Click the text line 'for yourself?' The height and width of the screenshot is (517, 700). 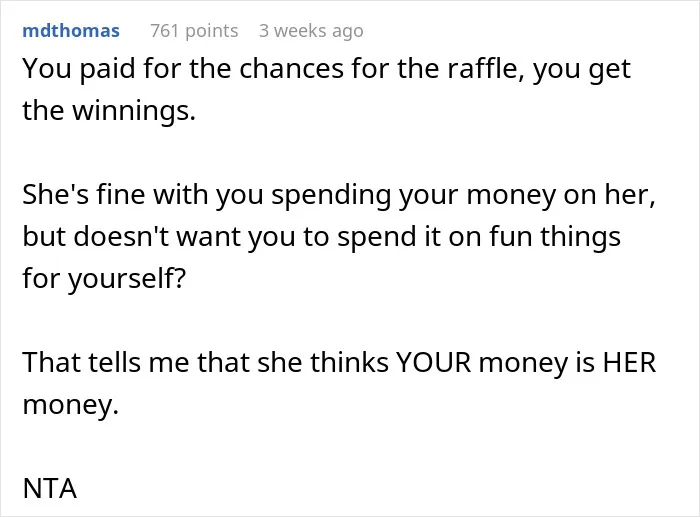104,278
